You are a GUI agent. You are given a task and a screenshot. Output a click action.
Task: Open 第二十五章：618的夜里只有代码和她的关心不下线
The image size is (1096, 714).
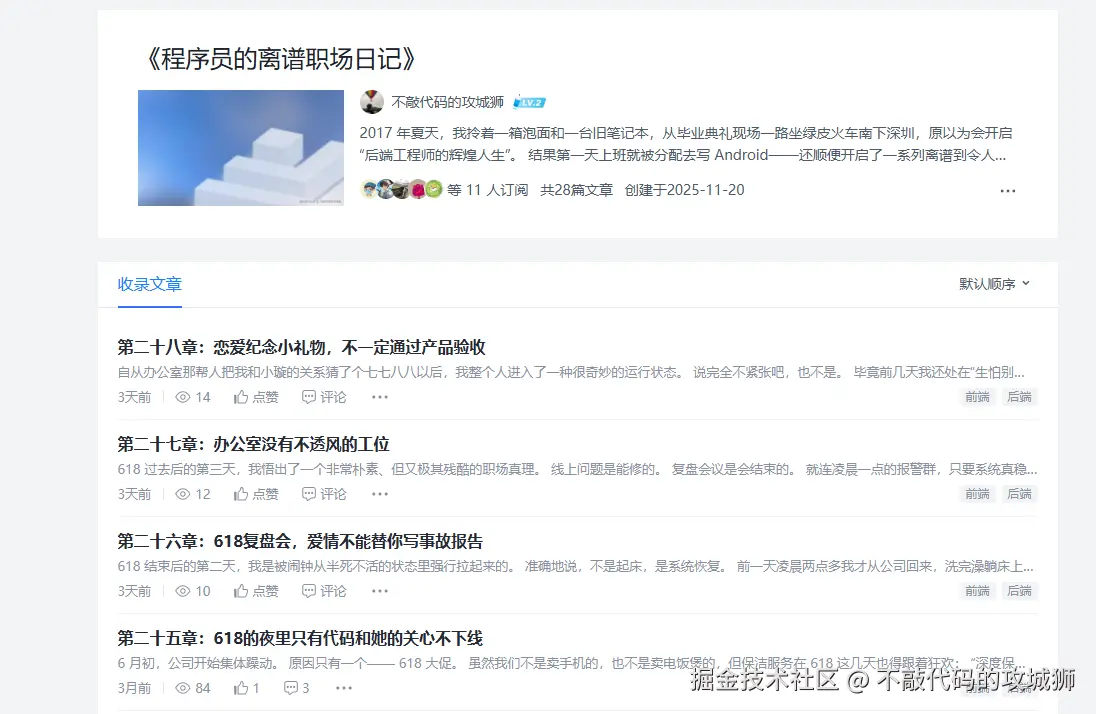click(300, 636)
